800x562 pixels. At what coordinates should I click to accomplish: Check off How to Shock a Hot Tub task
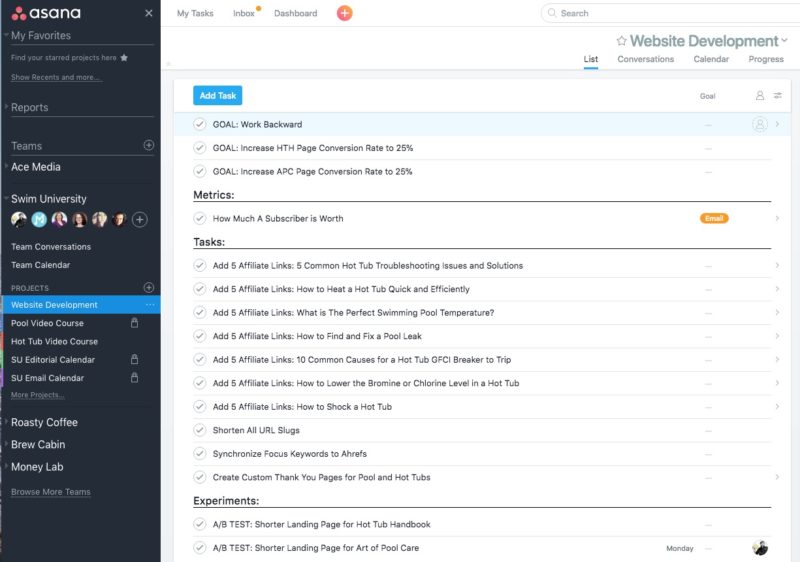[x=199, y=406]
